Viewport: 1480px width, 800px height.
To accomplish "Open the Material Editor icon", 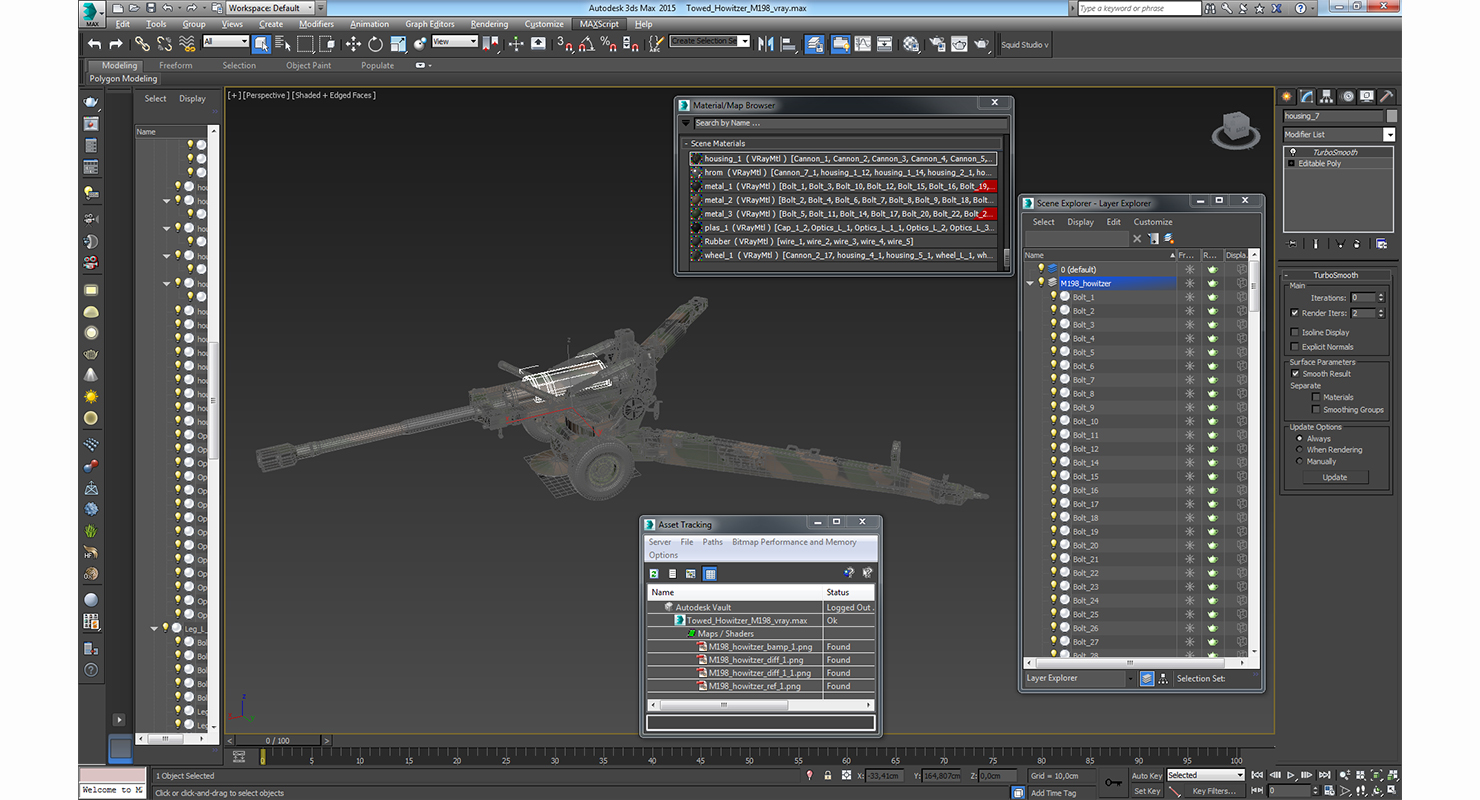I will point(911,44).
